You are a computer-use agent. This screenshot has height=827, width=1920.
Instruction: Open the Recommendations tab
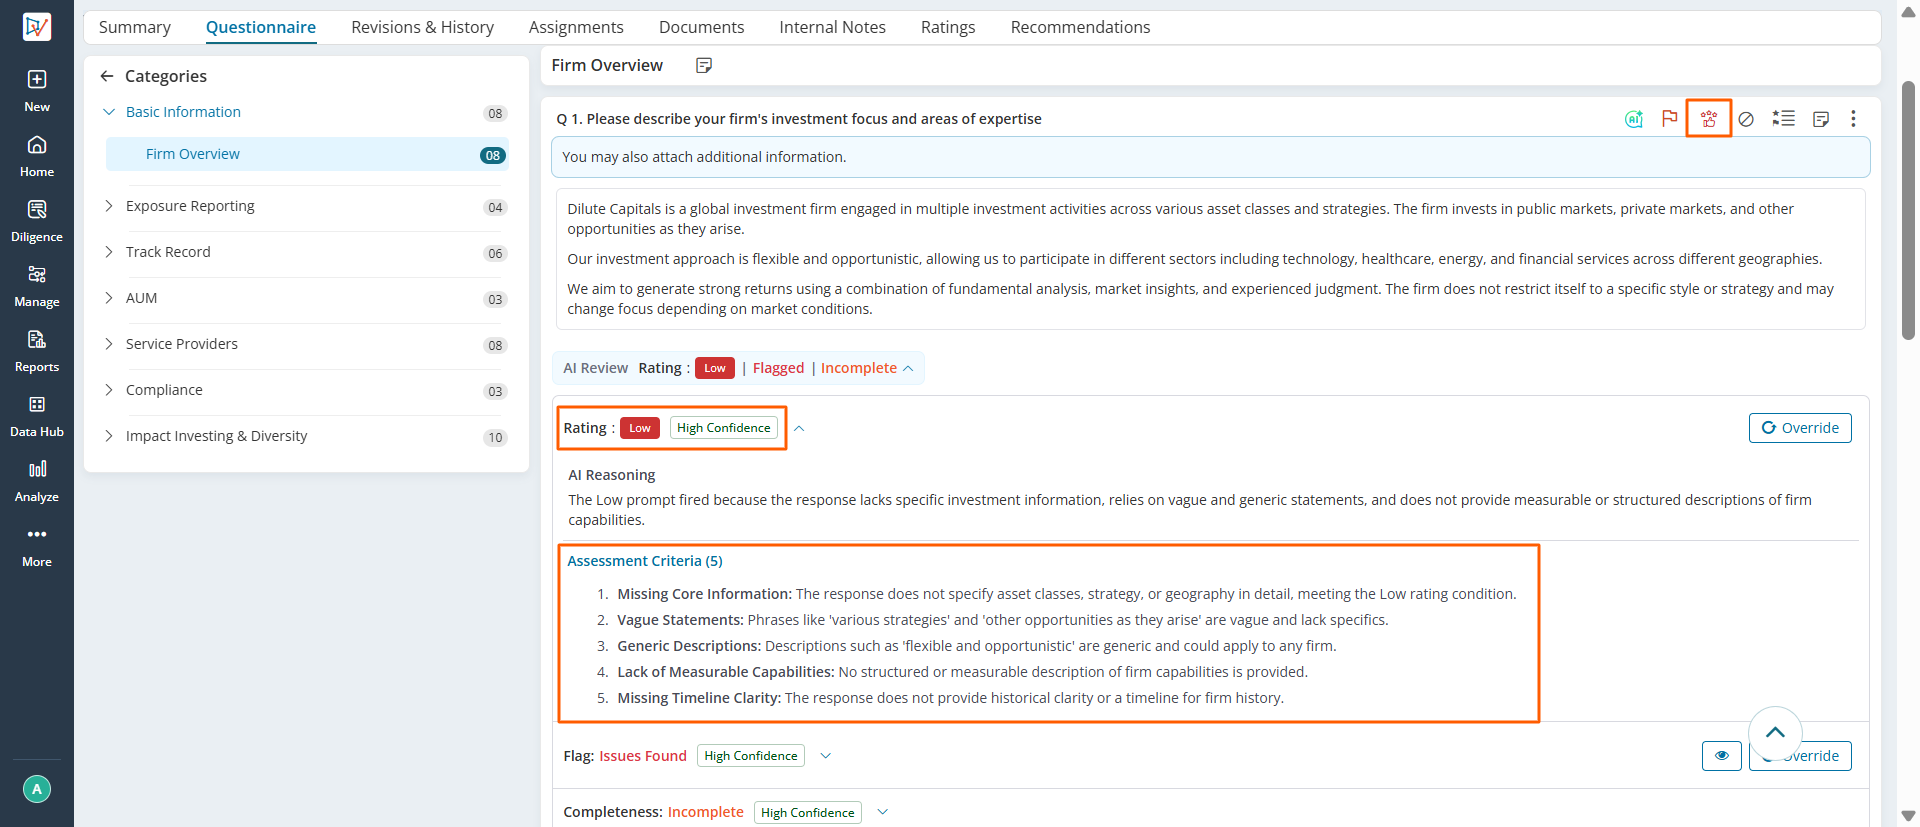(1080, 27)
